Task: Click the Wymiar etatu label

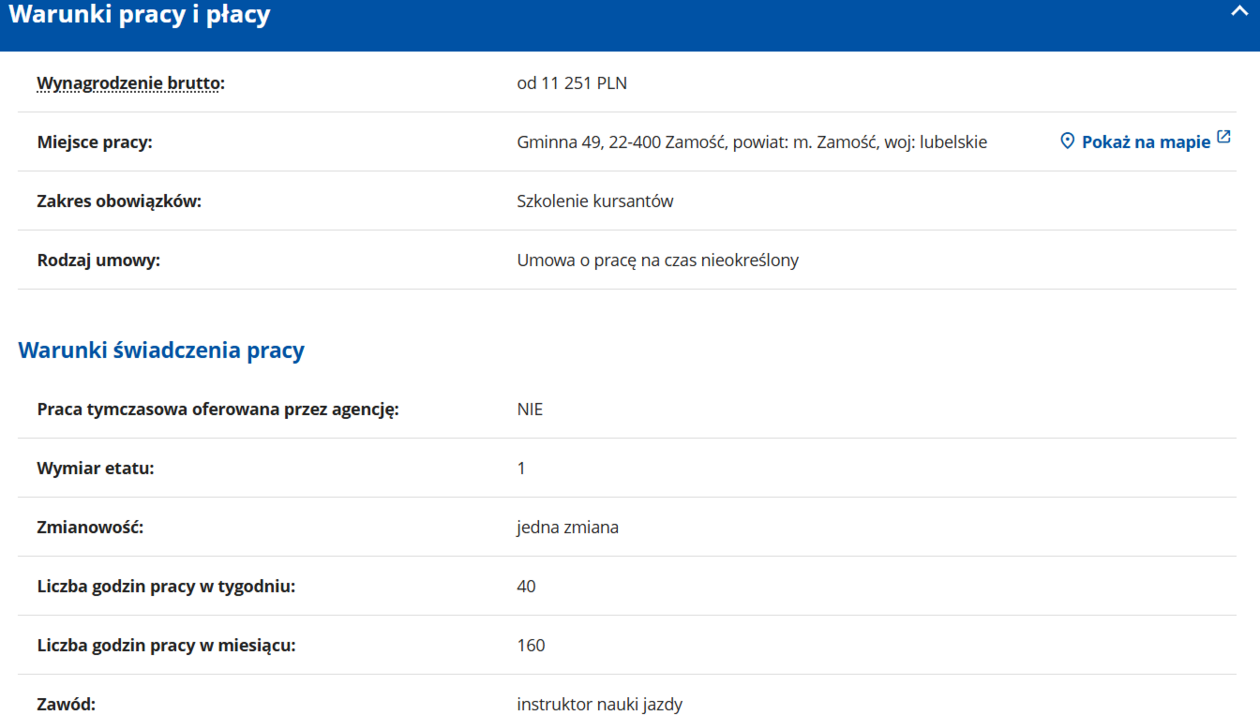Action: coord(95,468)
